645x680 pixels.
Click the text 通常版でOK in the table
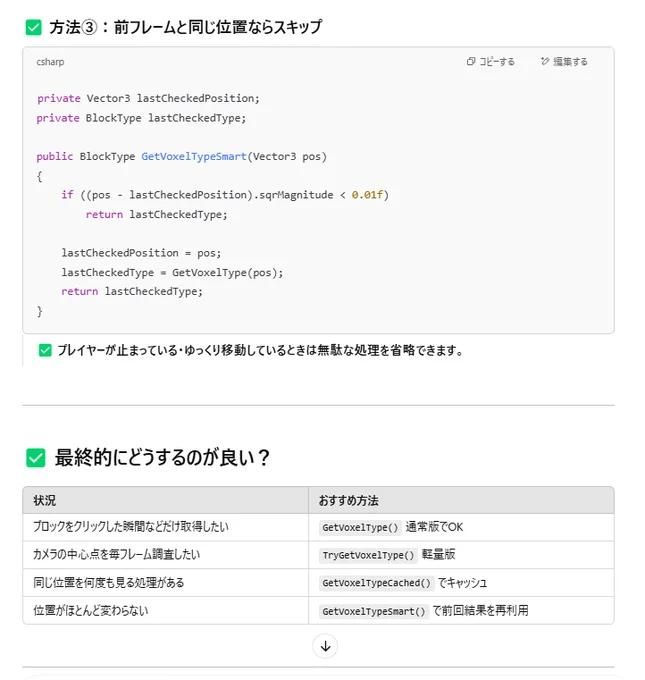pyautogui.click(x=434, y=527)
